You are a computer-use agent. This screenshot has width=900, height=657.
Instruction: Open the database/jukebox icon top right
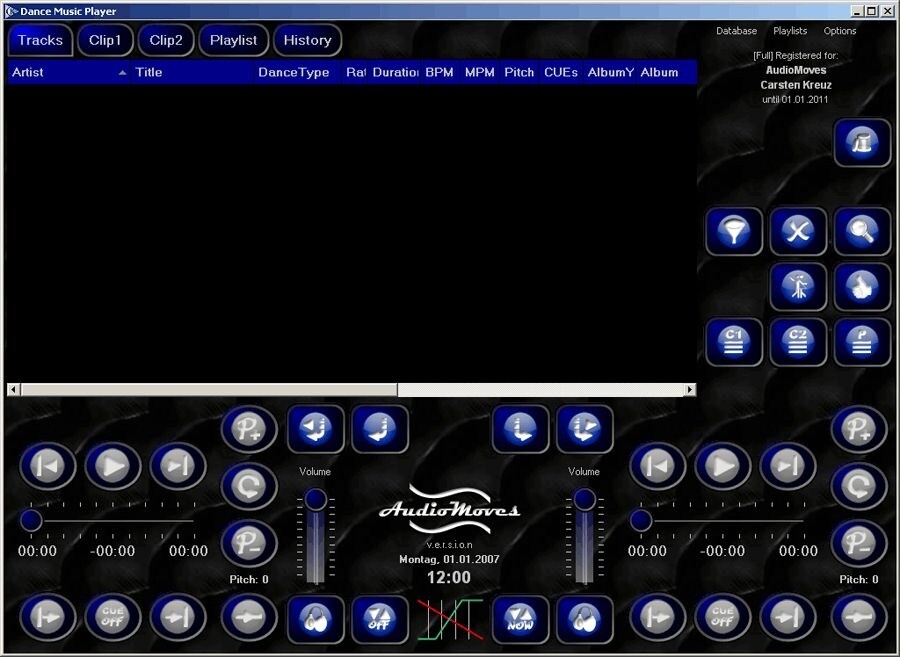click(x=861, y=142)
